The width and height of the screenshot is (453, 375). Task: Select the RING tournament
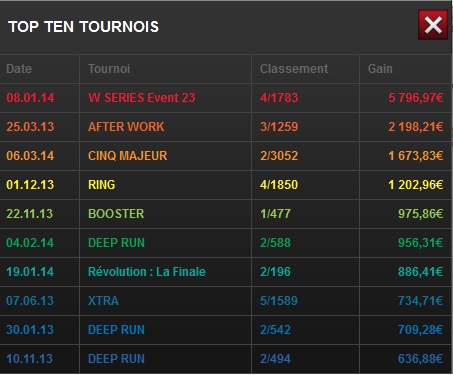101,185
